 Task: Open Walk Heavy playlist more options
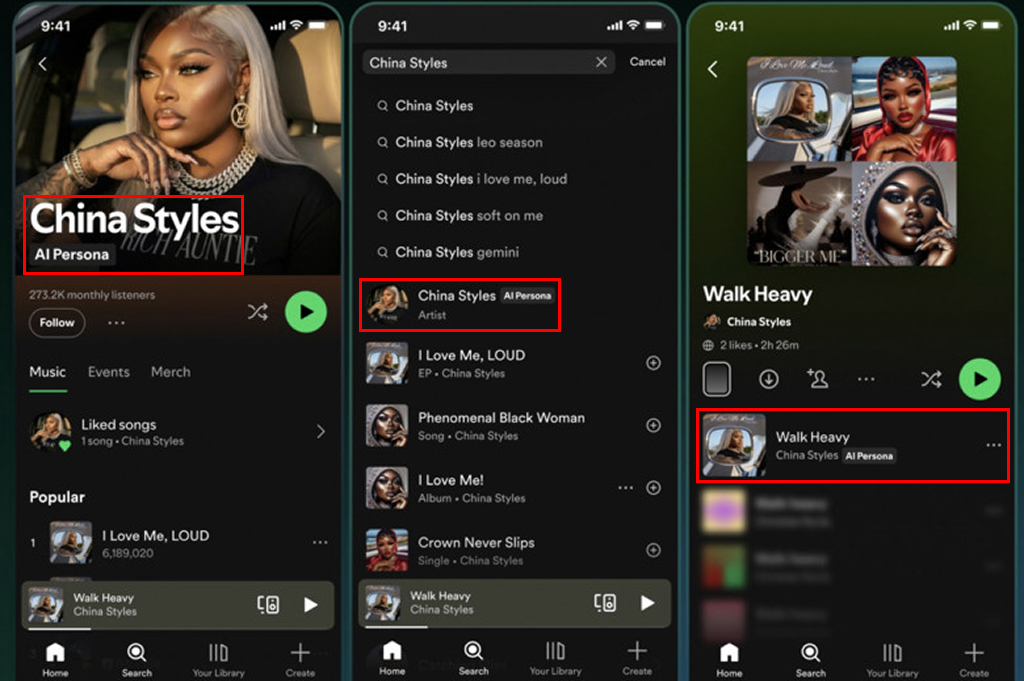[x=866, y=379]
